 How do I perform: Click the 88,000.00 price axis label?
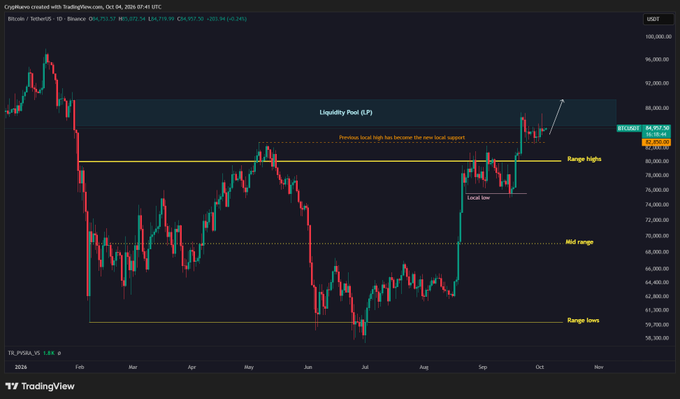[658, 108]
